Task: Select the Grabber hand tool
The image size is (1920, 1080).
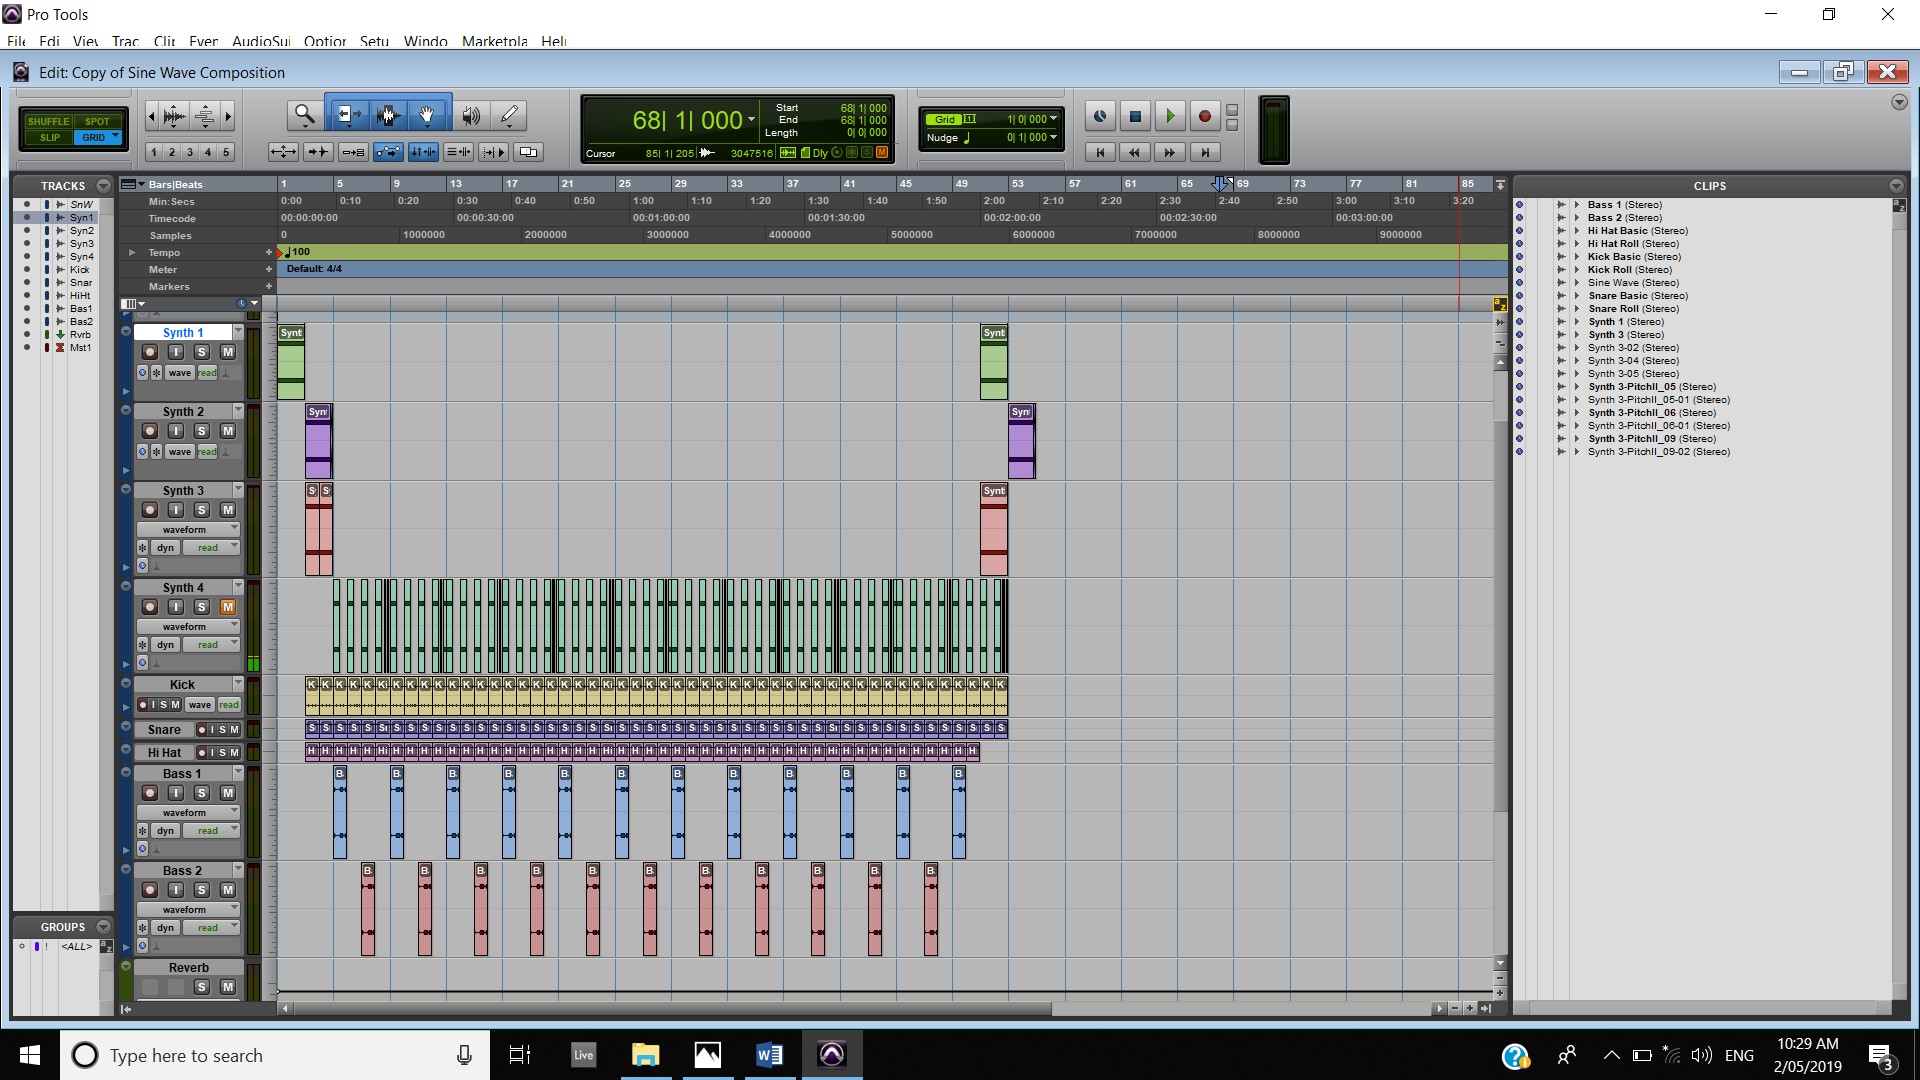Action: (427, 116)
